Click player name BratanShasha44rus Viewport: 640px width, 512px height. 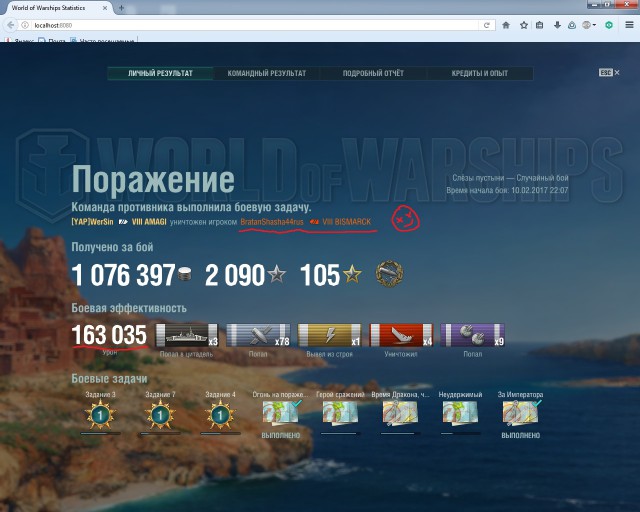(x=272, y=222)
